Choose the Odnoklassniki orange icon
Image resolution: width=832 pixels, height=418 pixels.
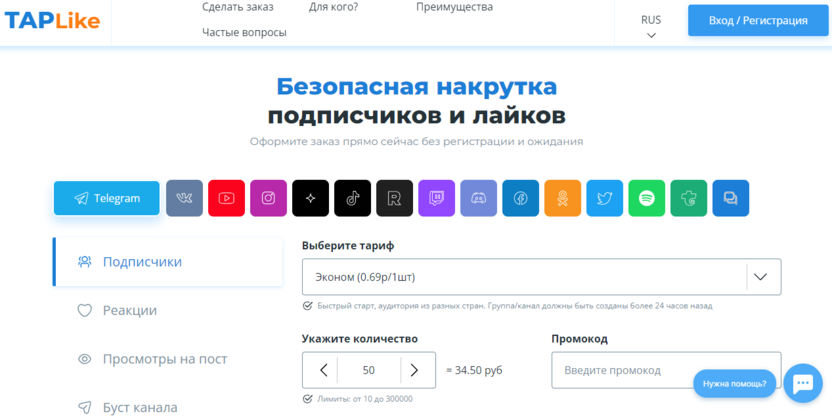(563, 198)
